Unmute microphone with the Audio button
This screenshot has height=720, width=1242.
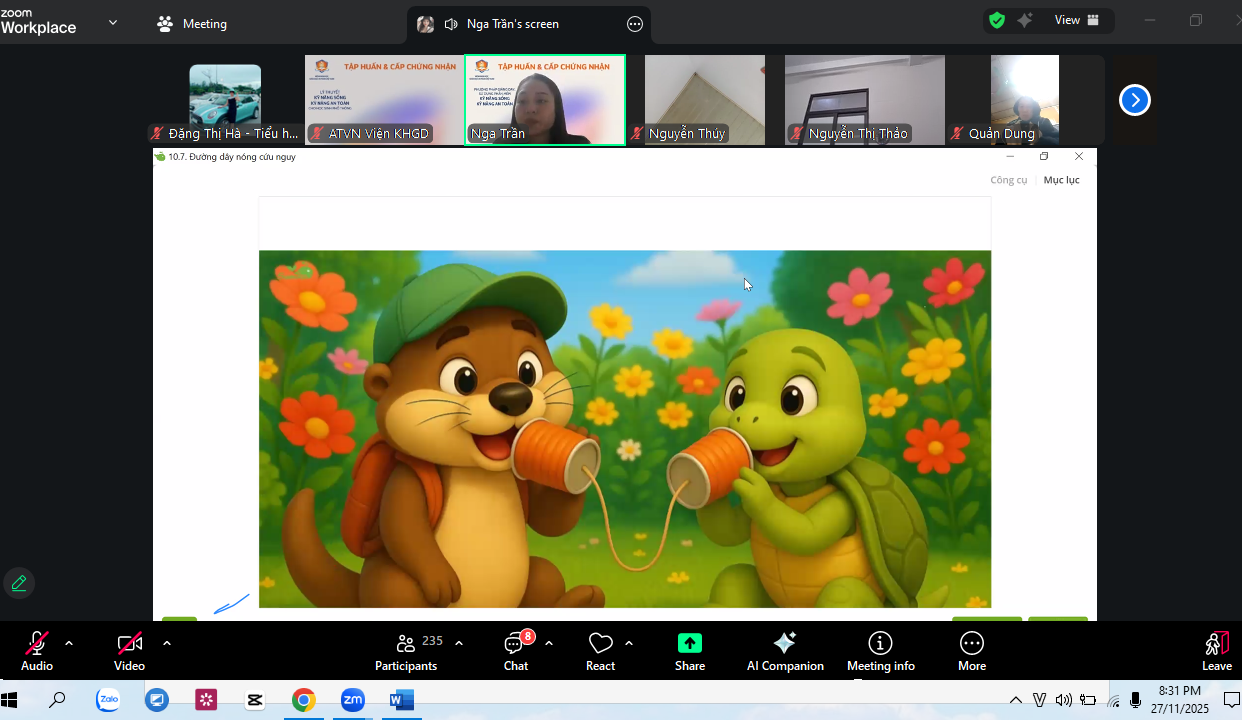click(x=37, y=651)
